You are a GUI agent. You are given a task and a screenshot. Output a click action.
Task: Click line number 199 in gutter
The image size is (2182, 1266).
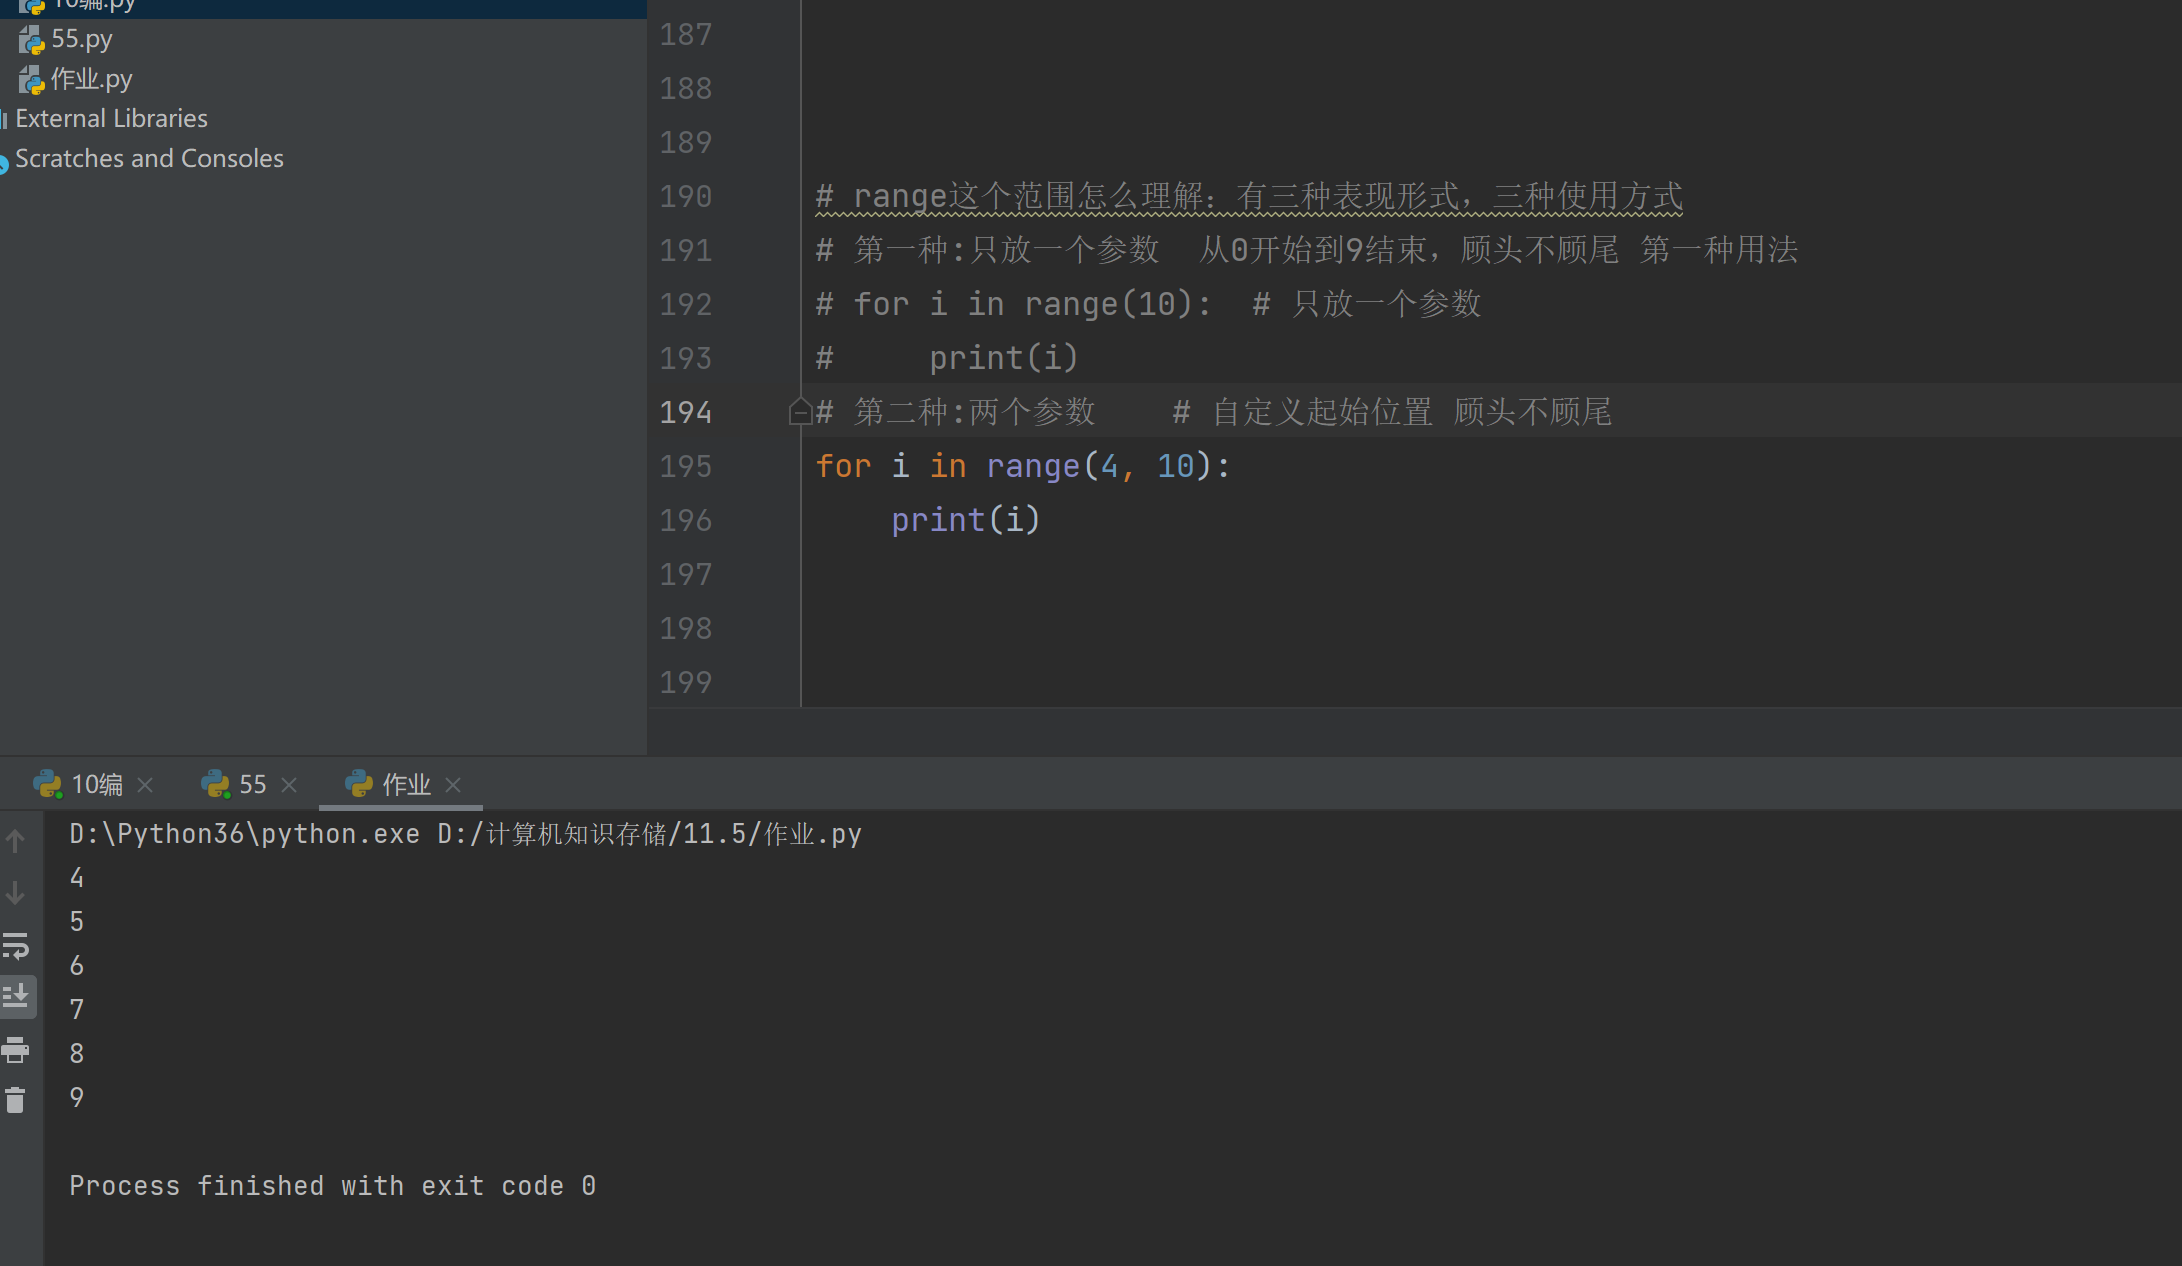(686, 682)
